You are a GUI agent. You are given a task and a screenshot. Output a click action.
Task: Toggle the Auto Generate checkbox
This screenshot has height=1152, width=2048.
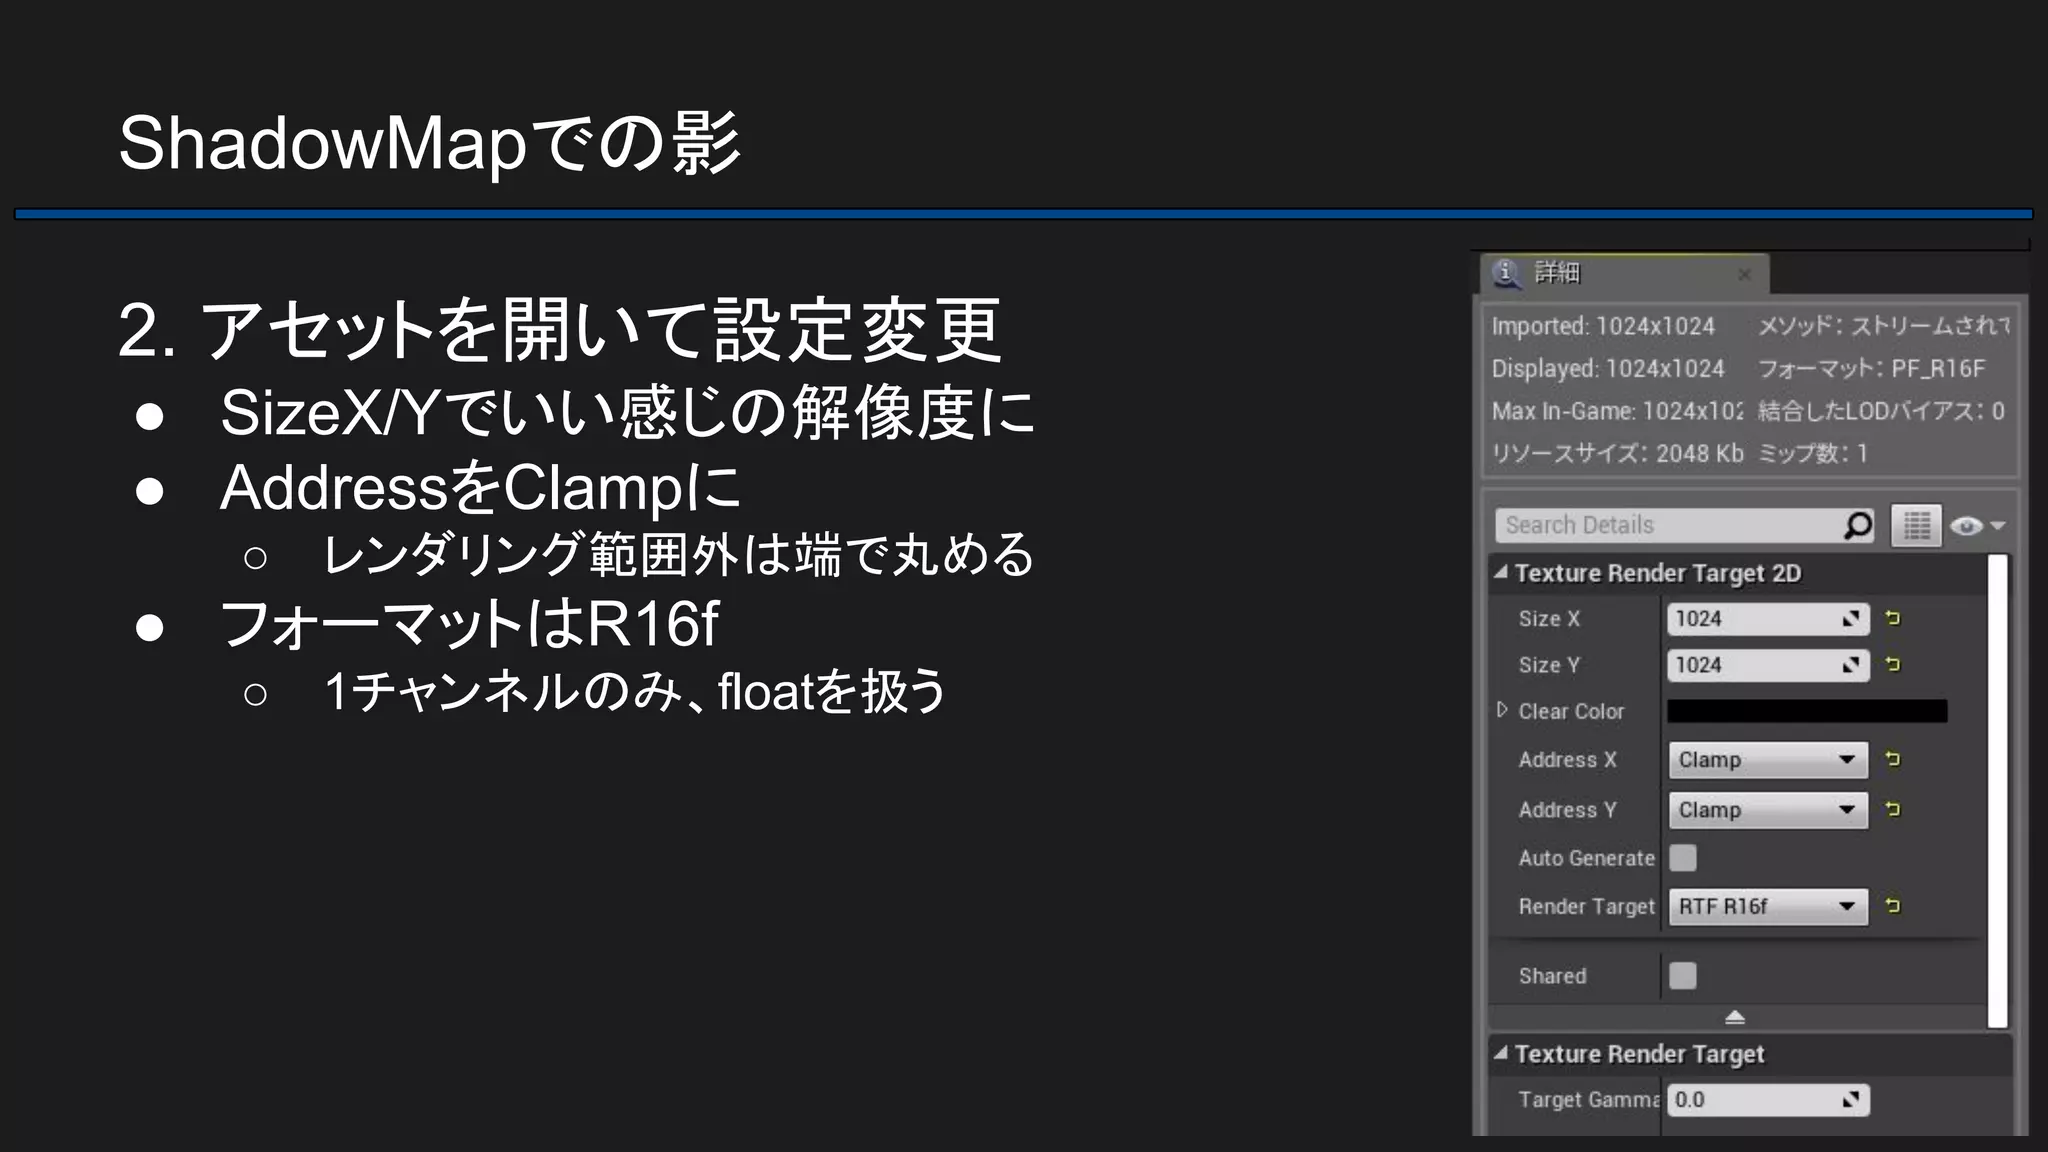tap(1683, 858)
